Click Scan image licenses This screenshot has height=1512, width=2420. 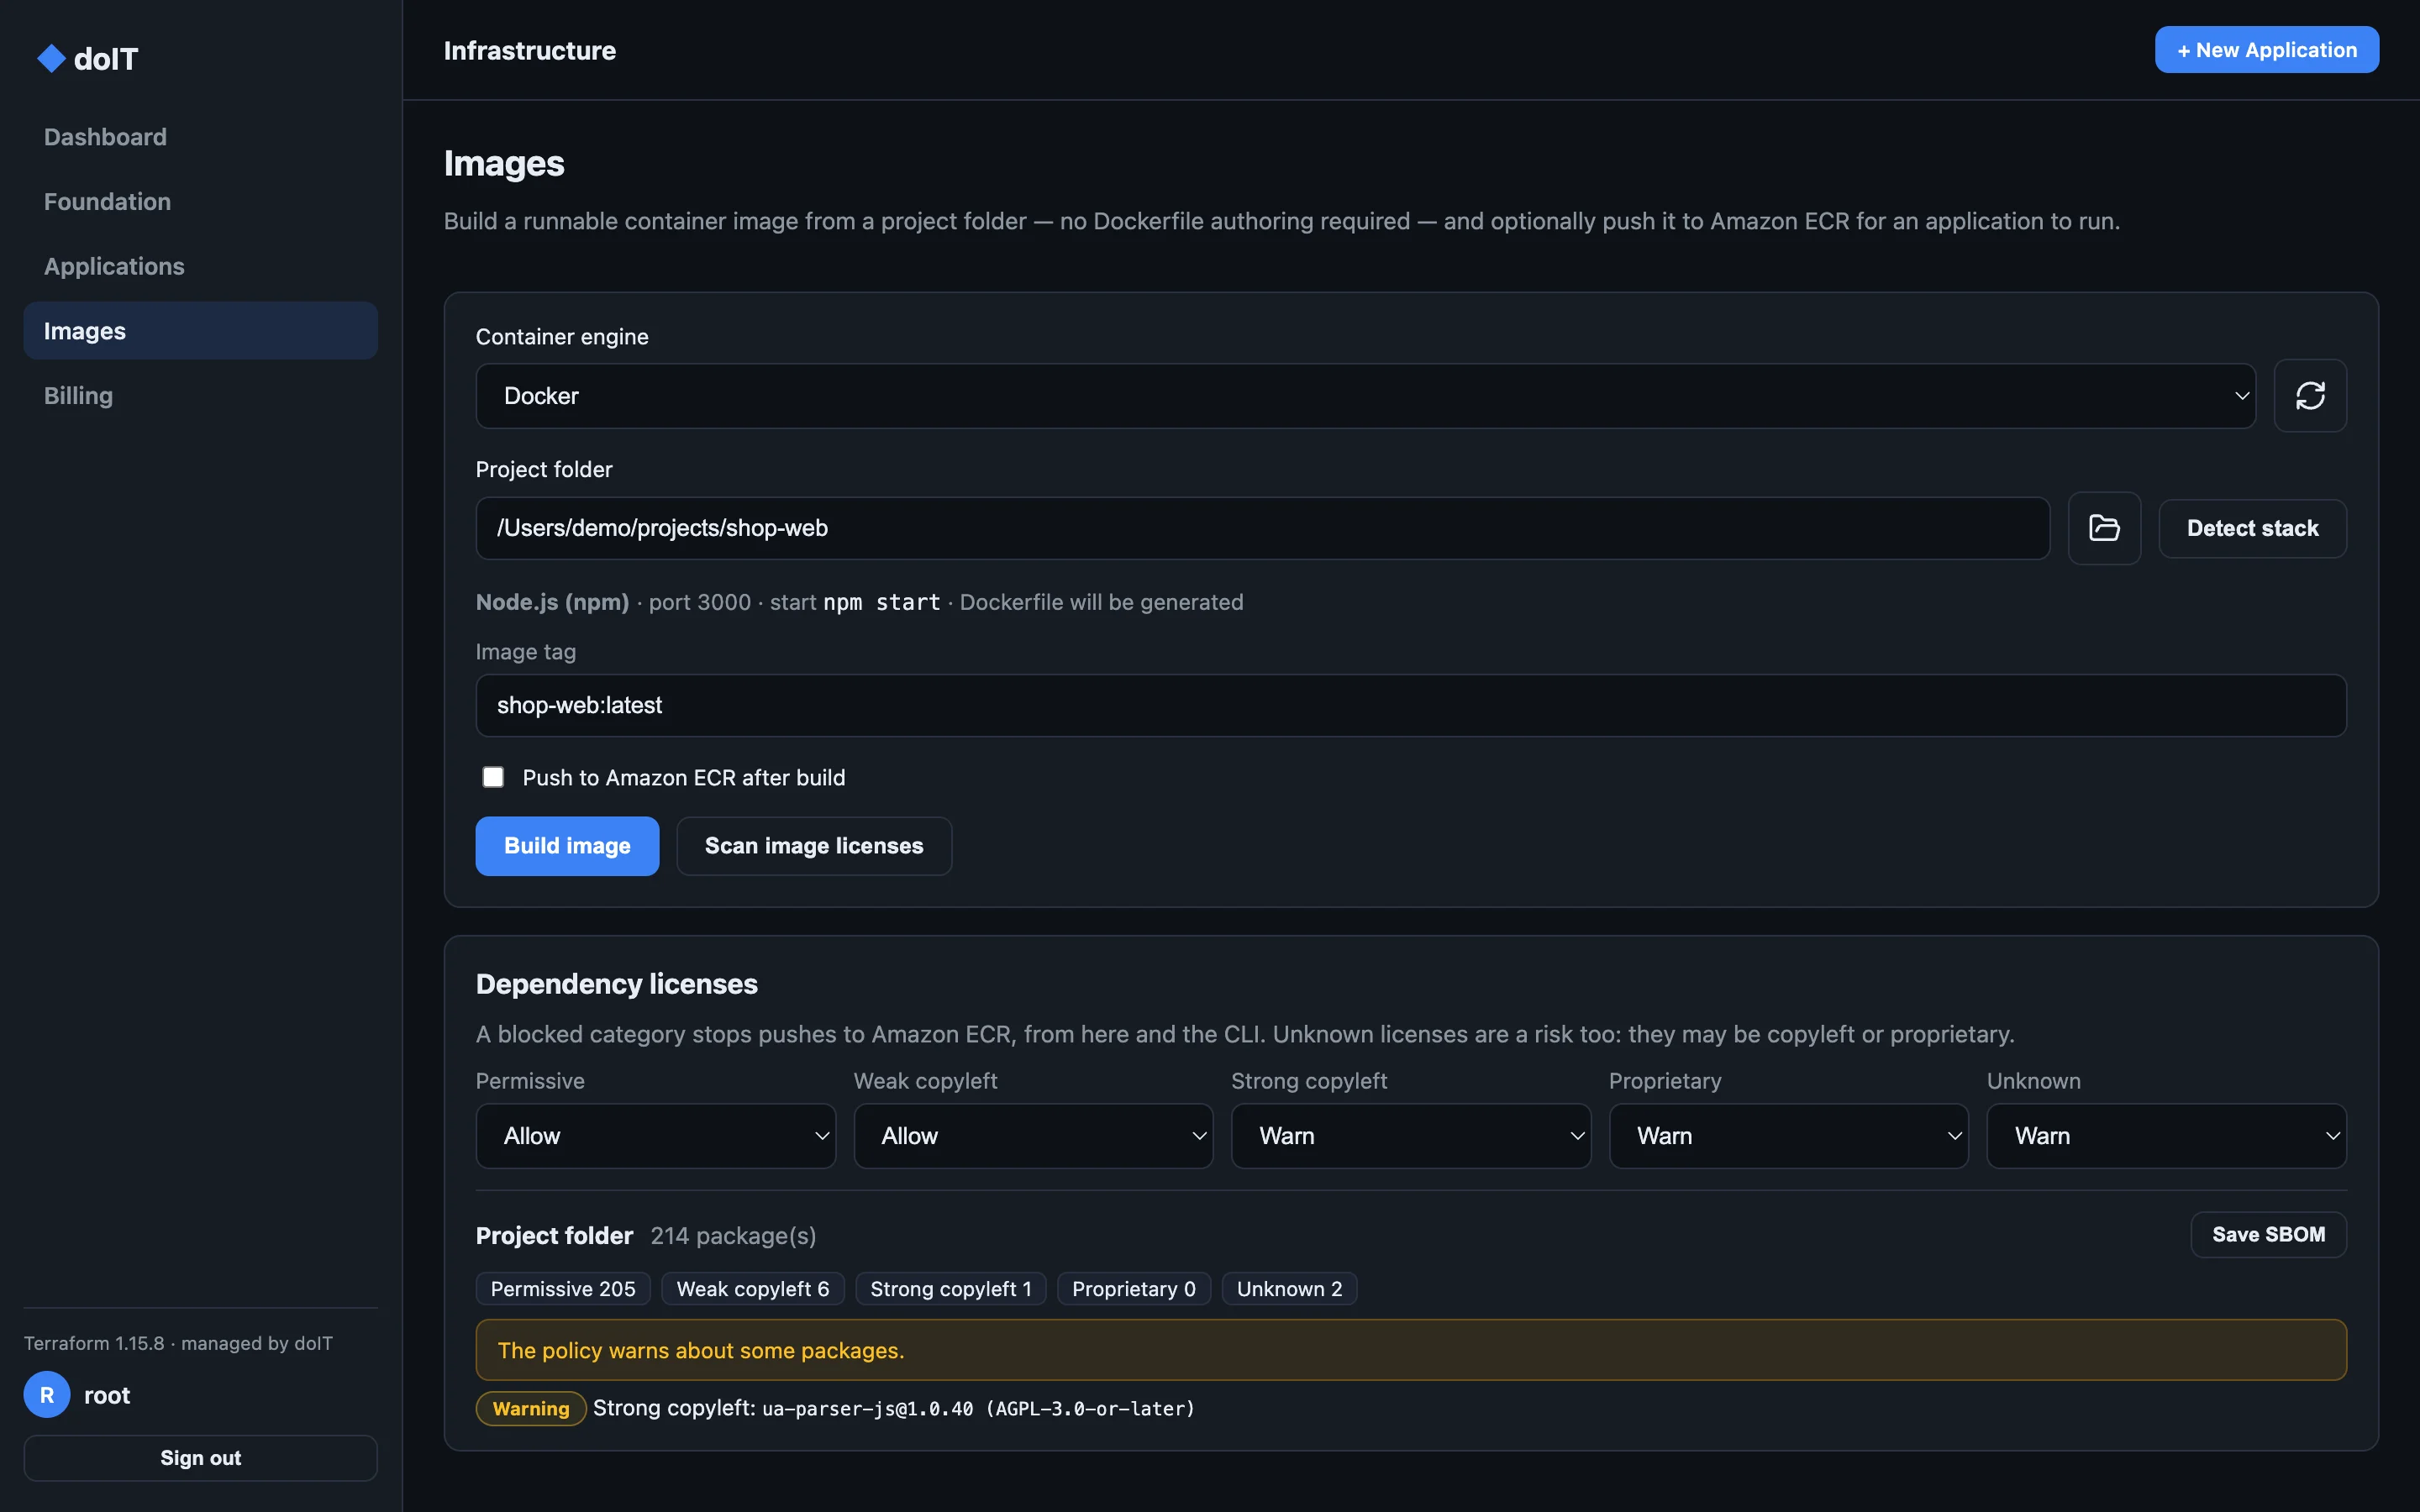click(814, 846)
